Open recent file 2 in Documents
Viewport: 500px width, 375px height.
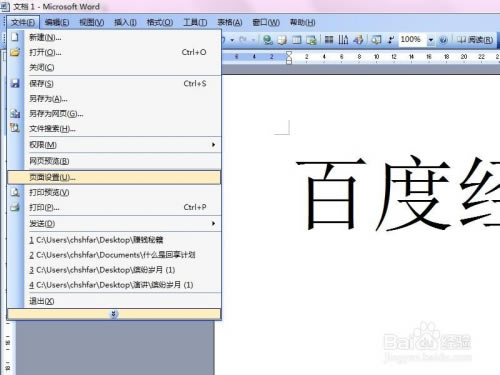(114, 255)
